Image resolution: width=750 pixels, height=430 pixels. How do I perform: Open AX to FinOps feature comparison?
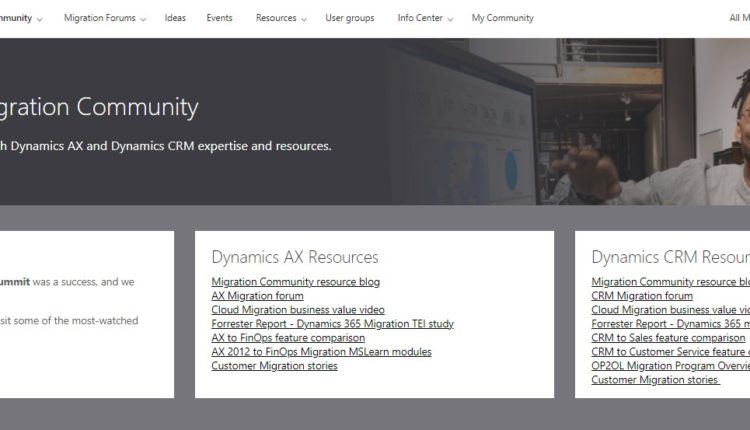288,338
